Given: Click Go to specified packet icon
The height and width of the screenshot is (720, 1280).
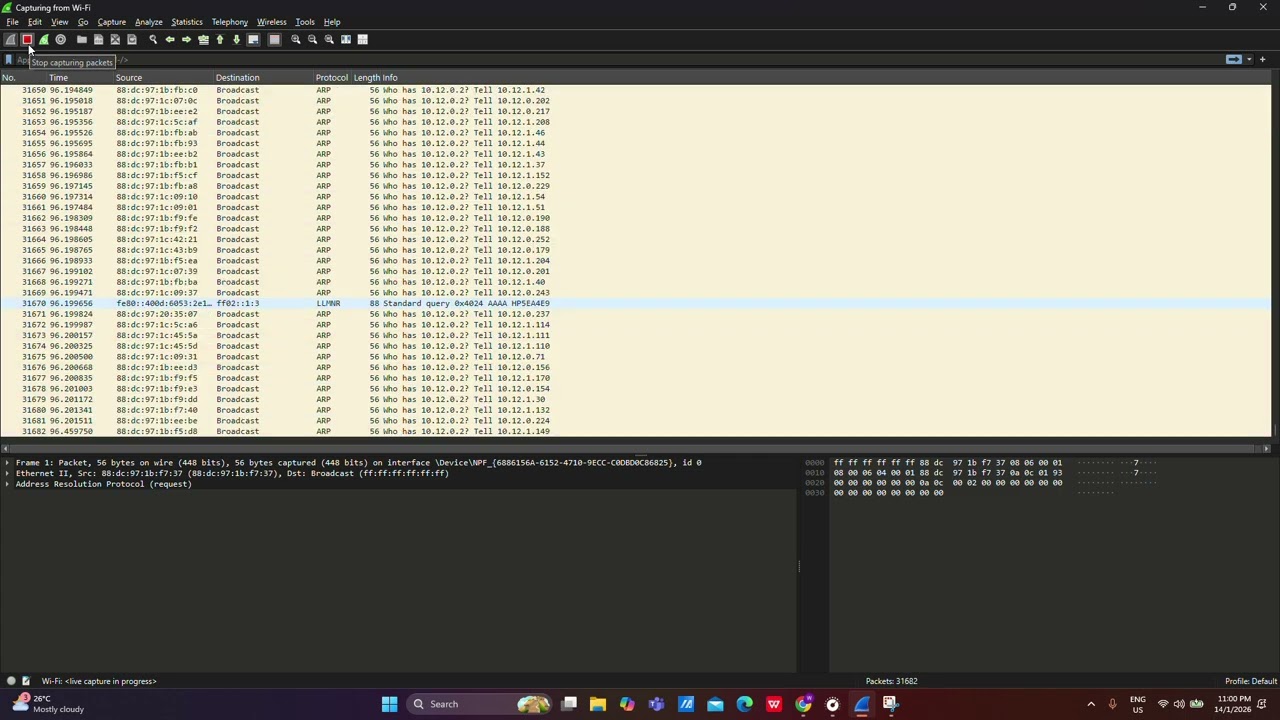Looking at the screenshot, I should tap(203, 40).
